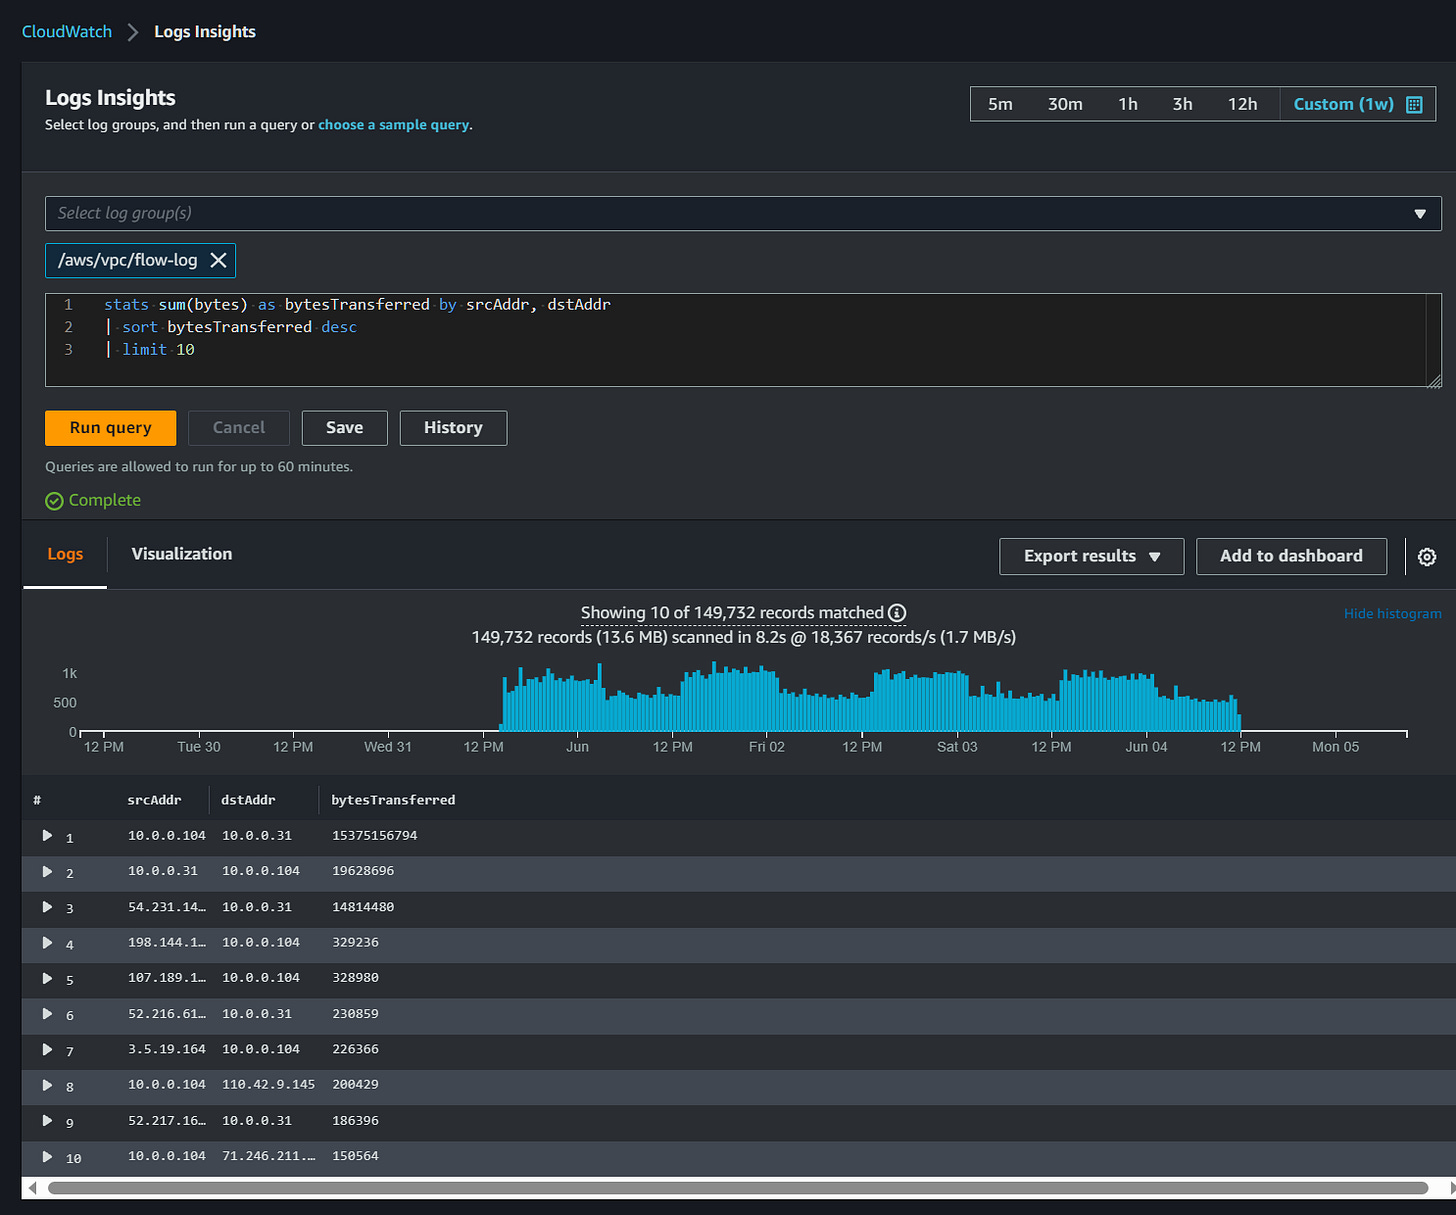Expand result row 5
This screenshot has width=1456, height=1215.
[47, 978]
